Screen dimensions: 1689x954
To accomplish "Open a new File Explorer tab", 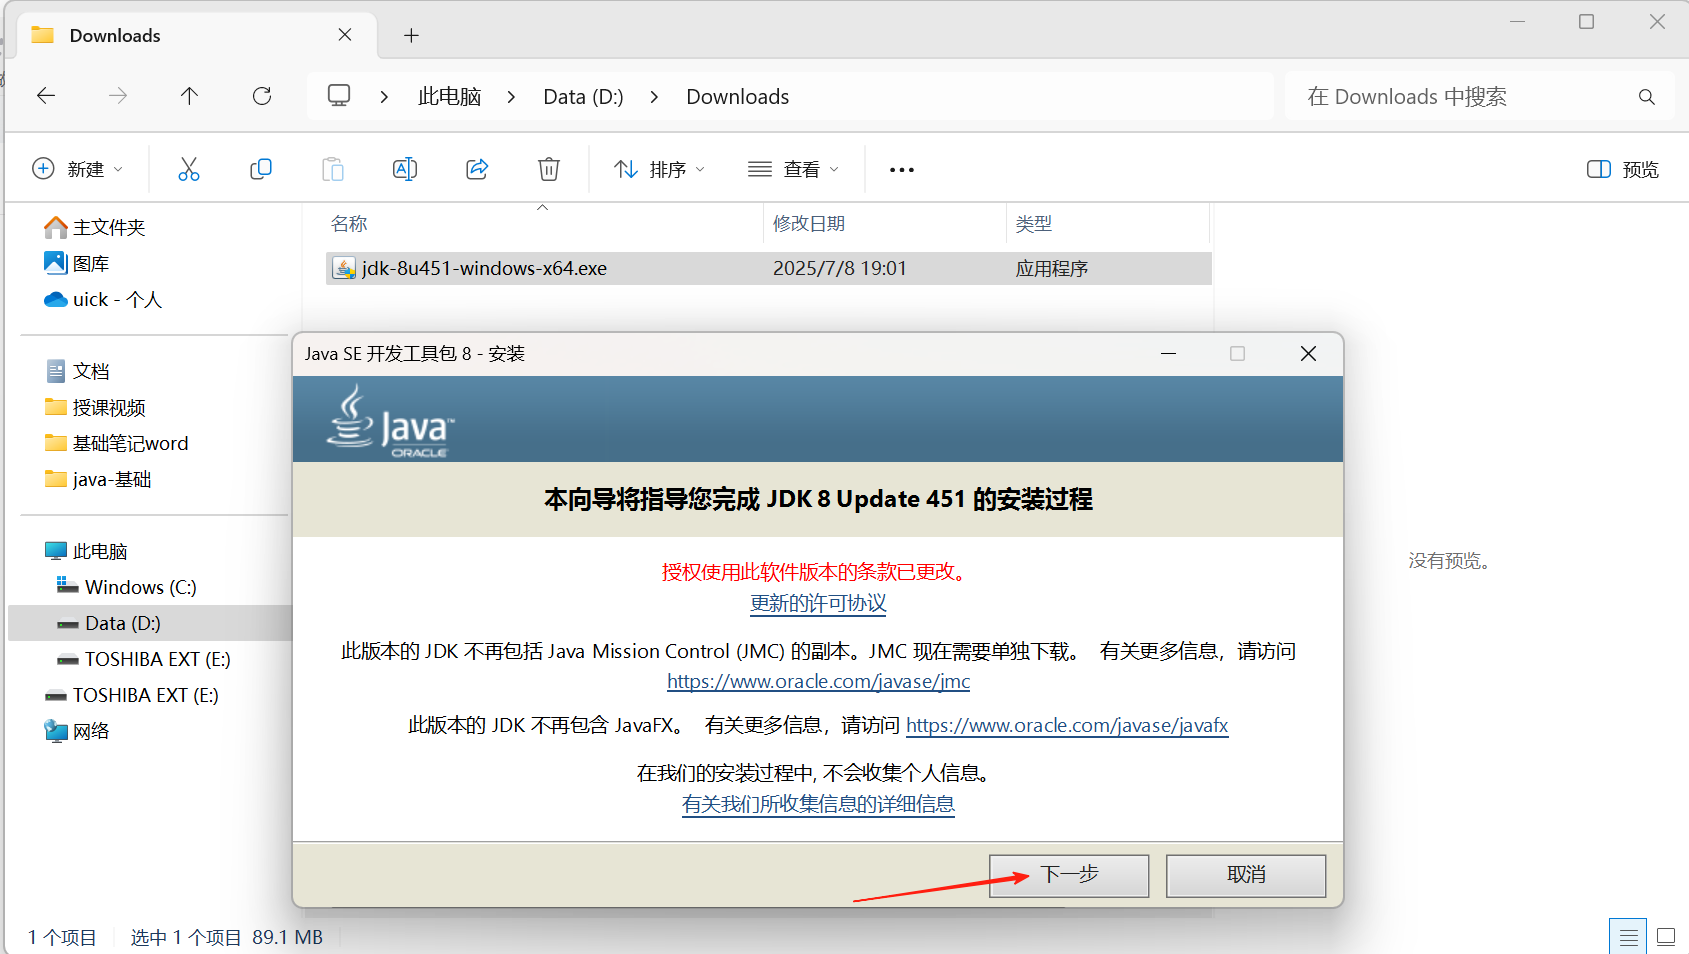I will [x=411, y=35].
